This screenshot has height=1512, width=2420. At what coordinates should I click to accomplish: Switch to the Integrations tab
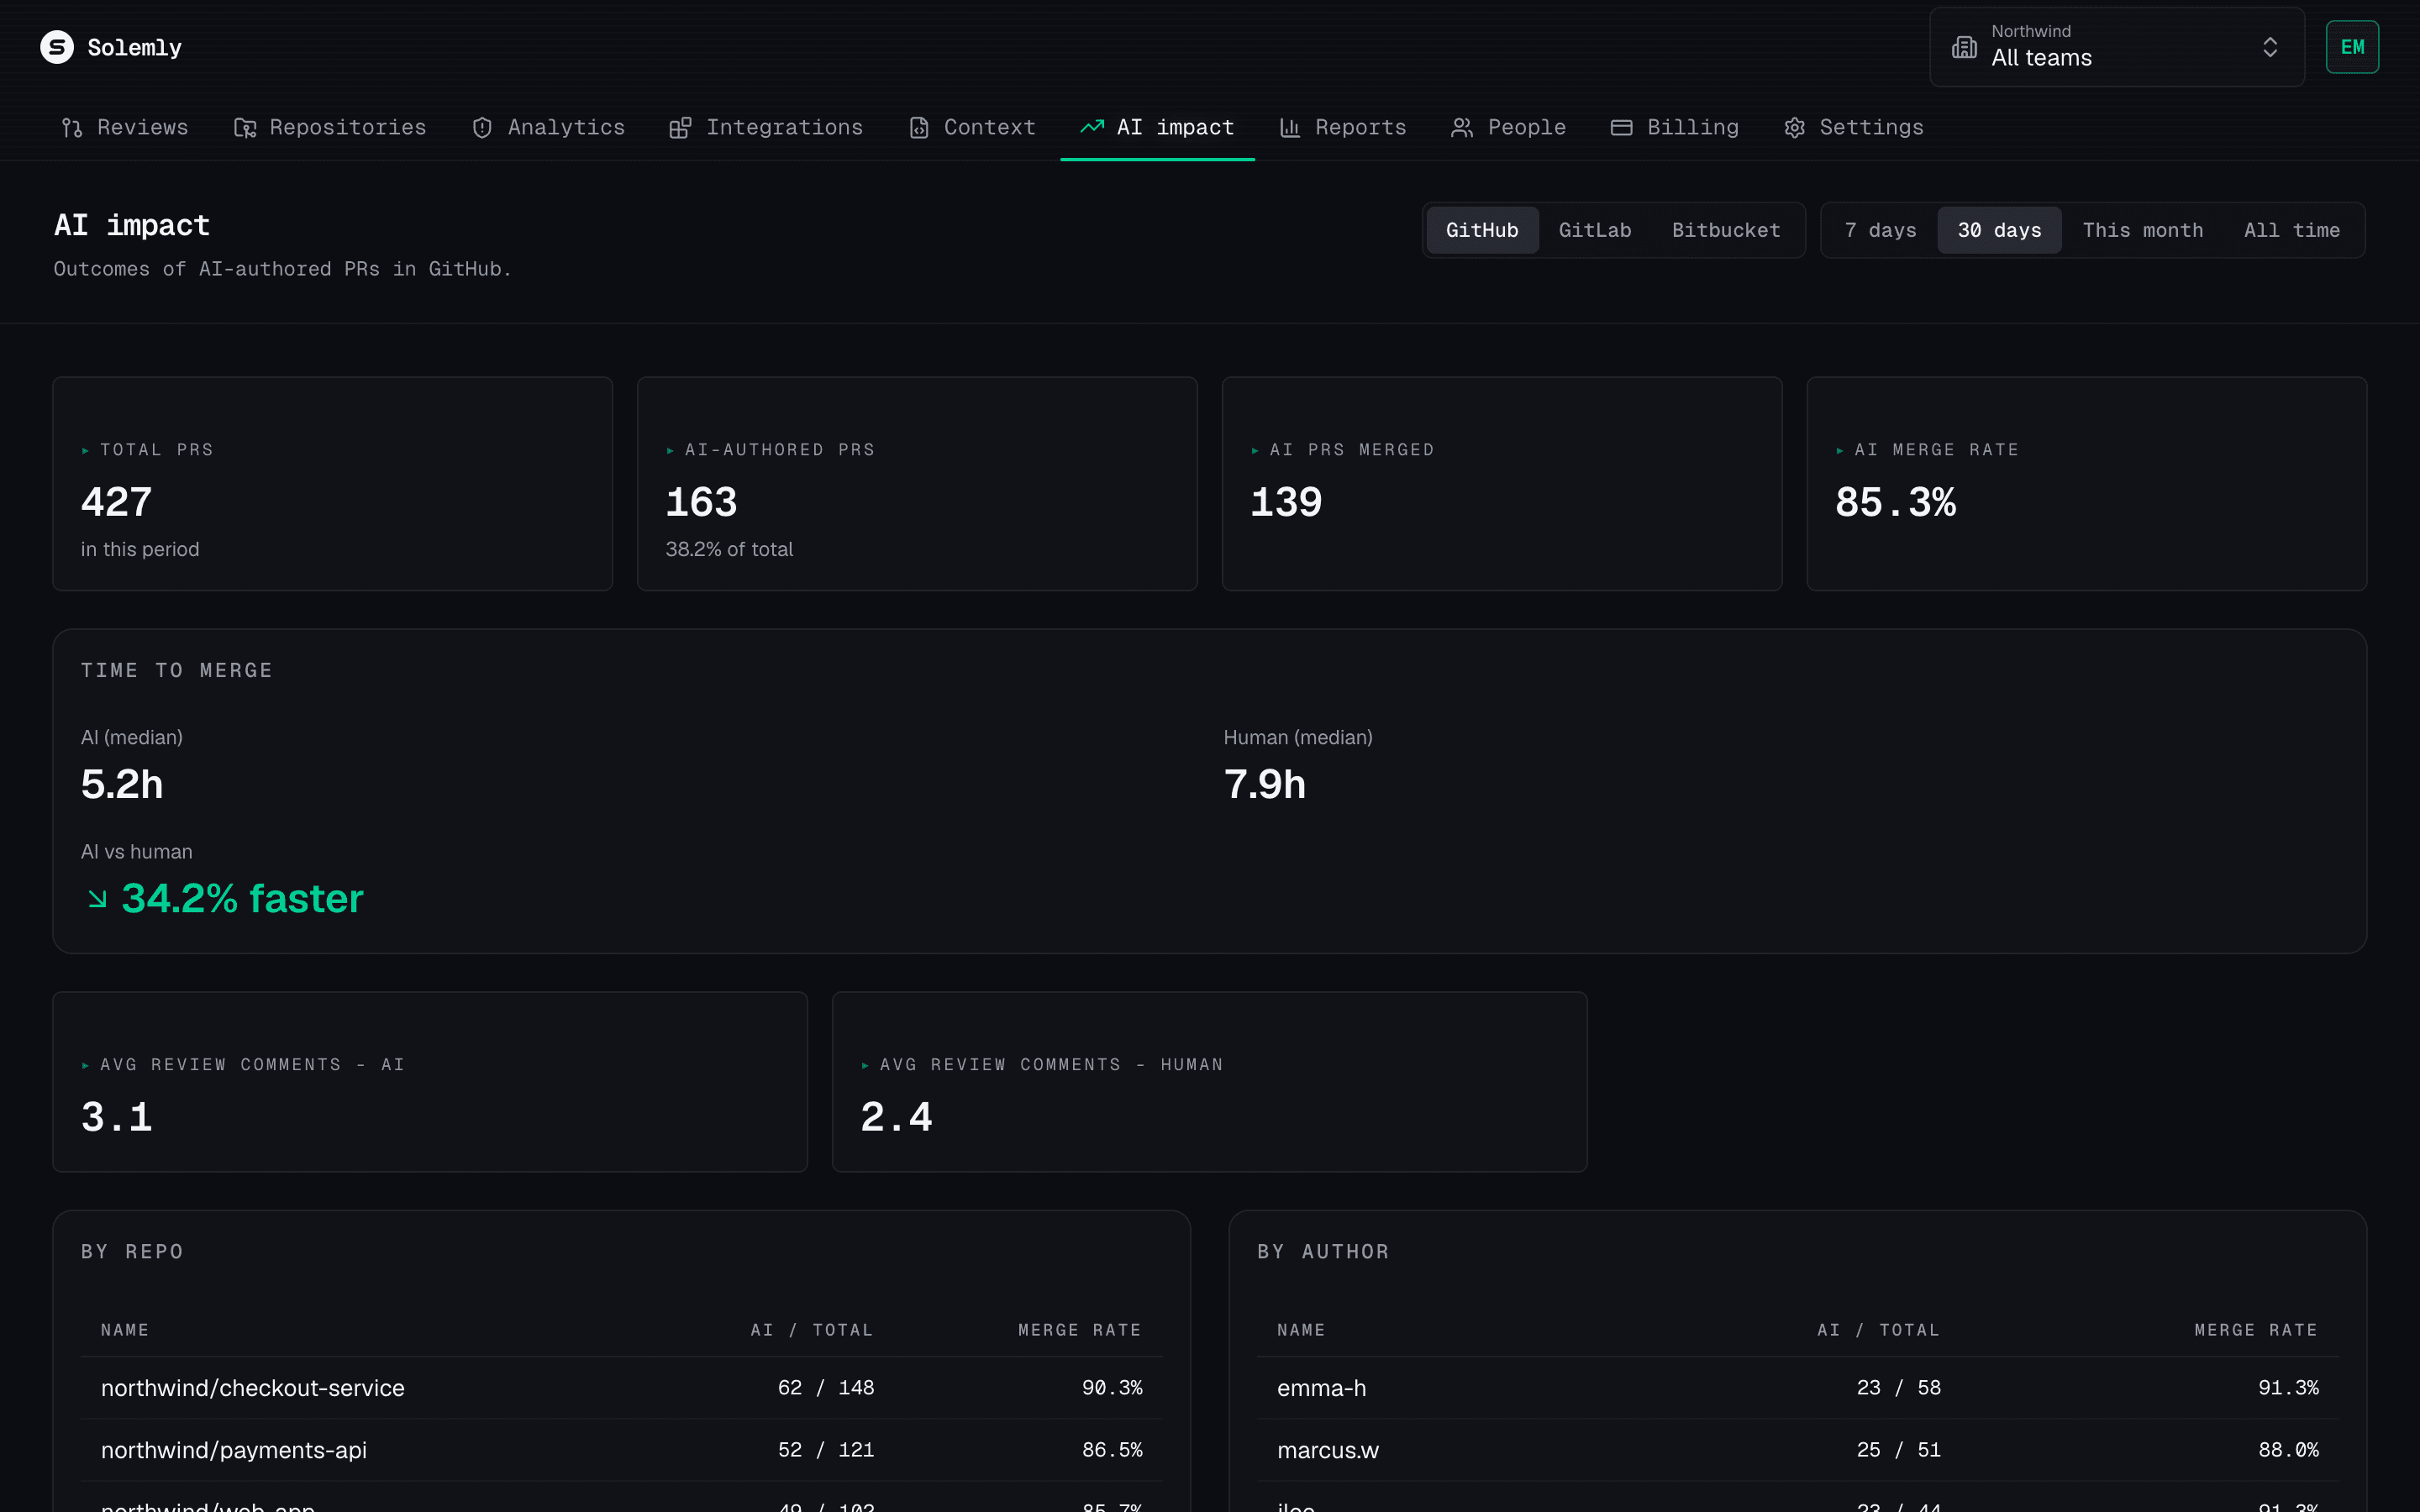coord(766,128)
